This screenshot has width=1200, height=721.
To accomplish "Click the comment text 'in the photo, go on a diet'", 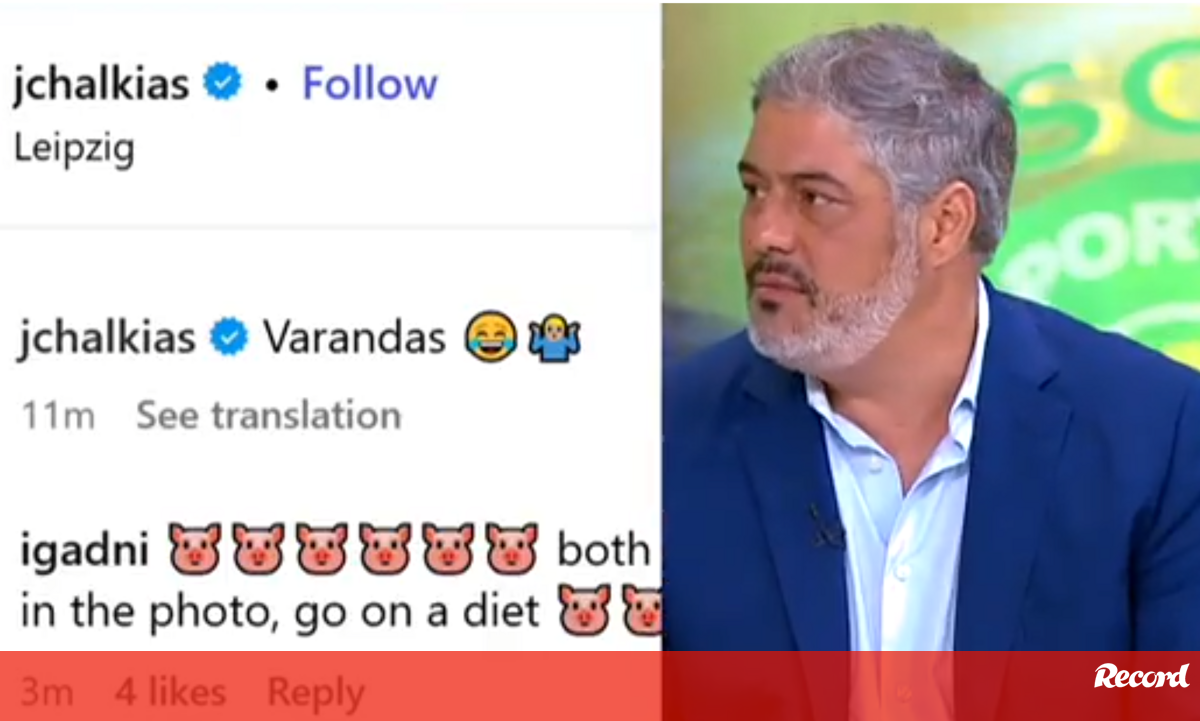I will click(x=280, y=611).
